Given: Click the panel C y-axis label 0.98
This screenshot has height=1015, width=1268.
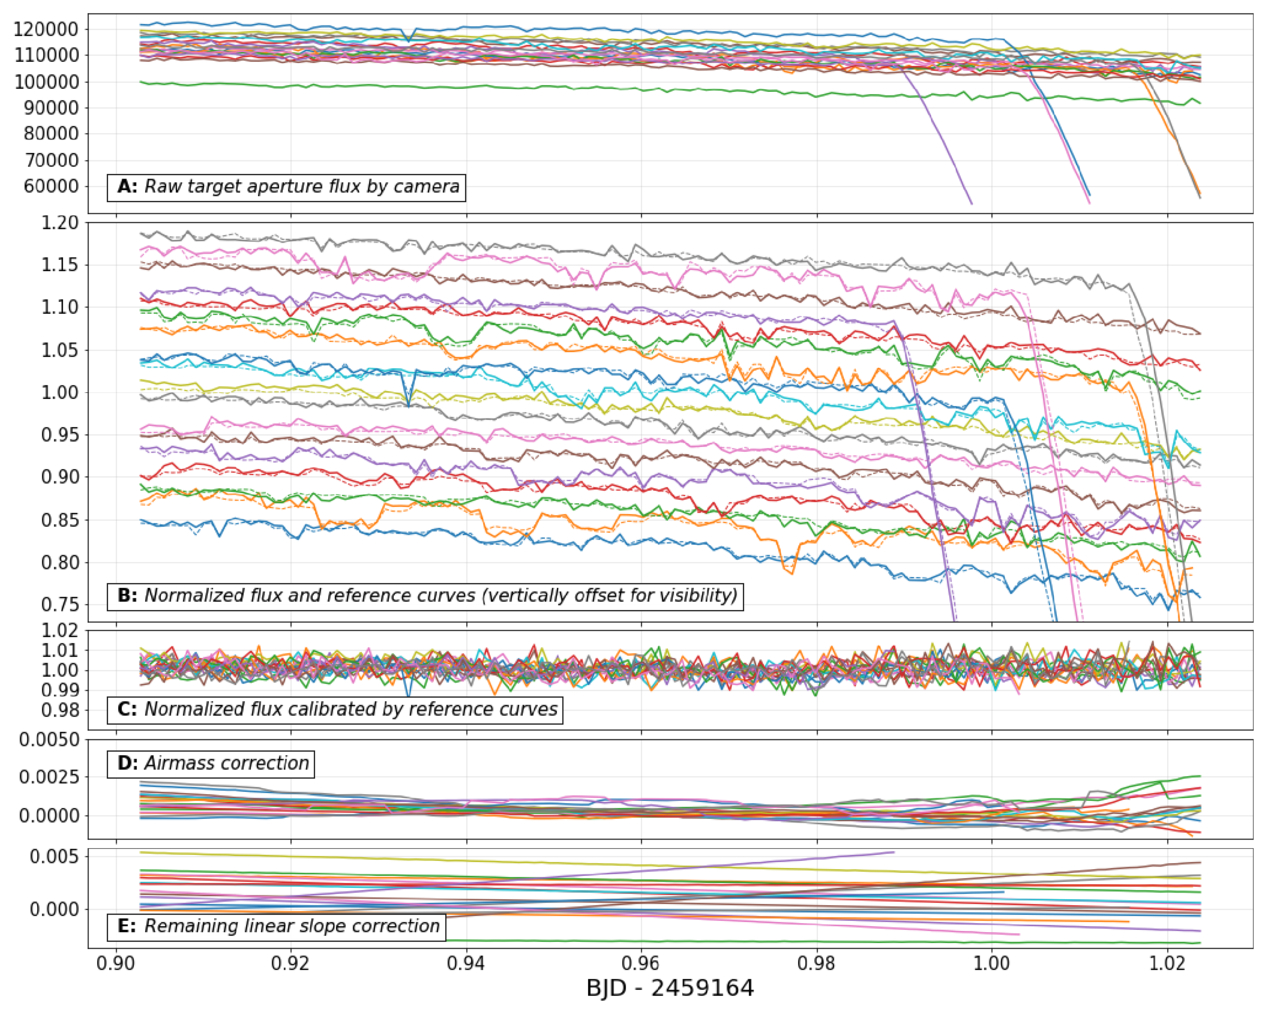Looking at the screenshot, I should point(60,710).
